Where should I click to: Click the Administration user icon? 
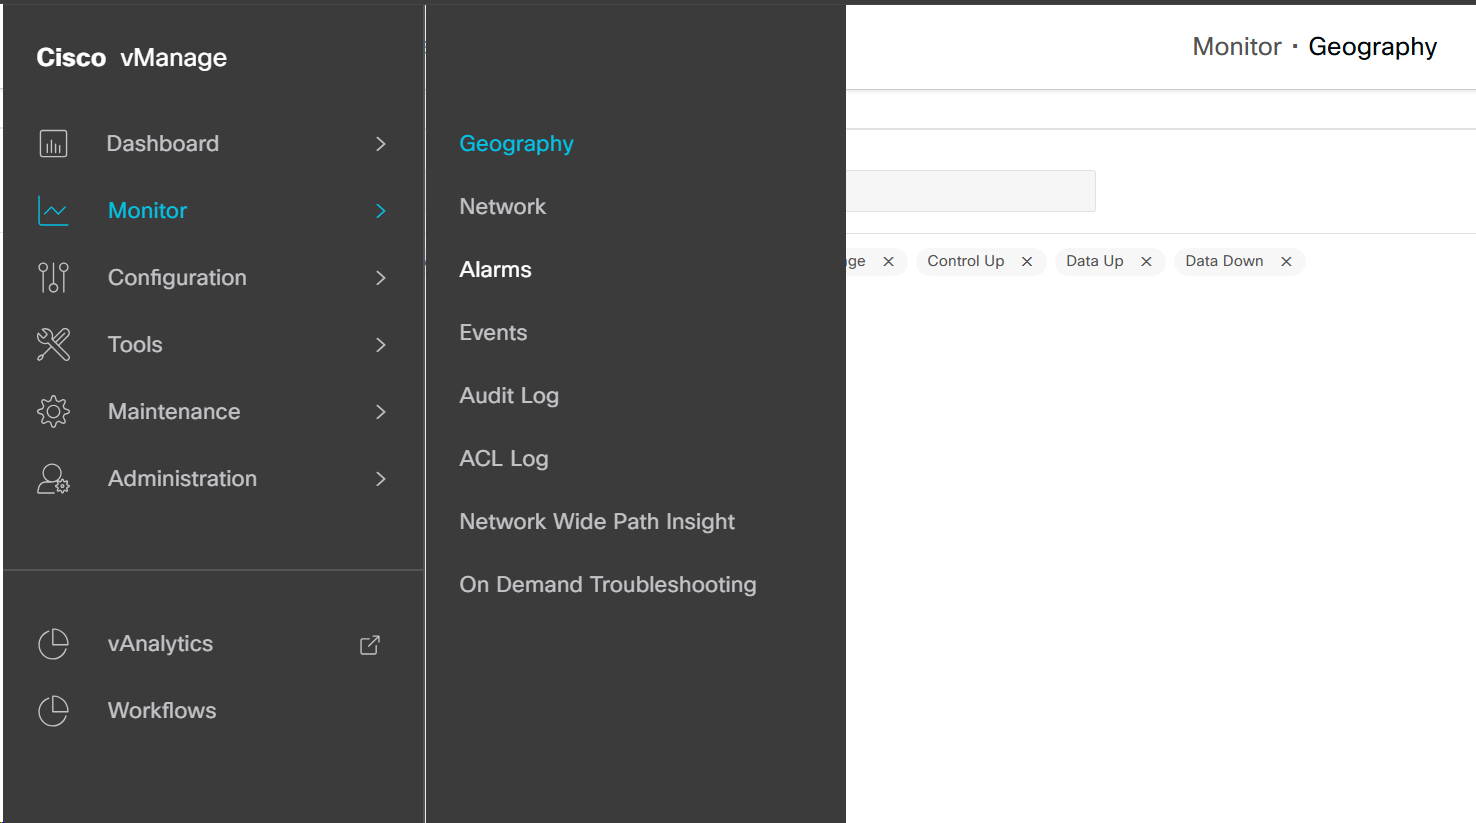pyautogui.click(x=53, y=479)
